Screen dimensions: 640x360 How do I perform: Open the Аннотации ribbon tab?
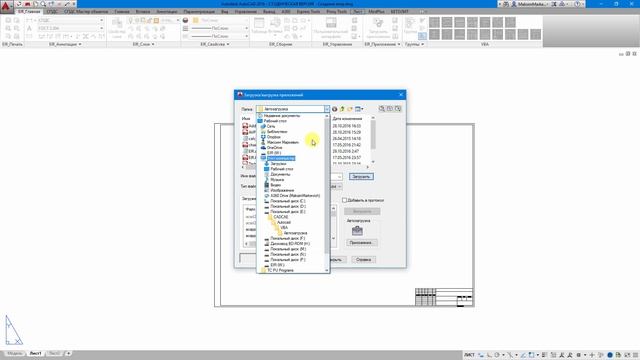coord(167,12)
